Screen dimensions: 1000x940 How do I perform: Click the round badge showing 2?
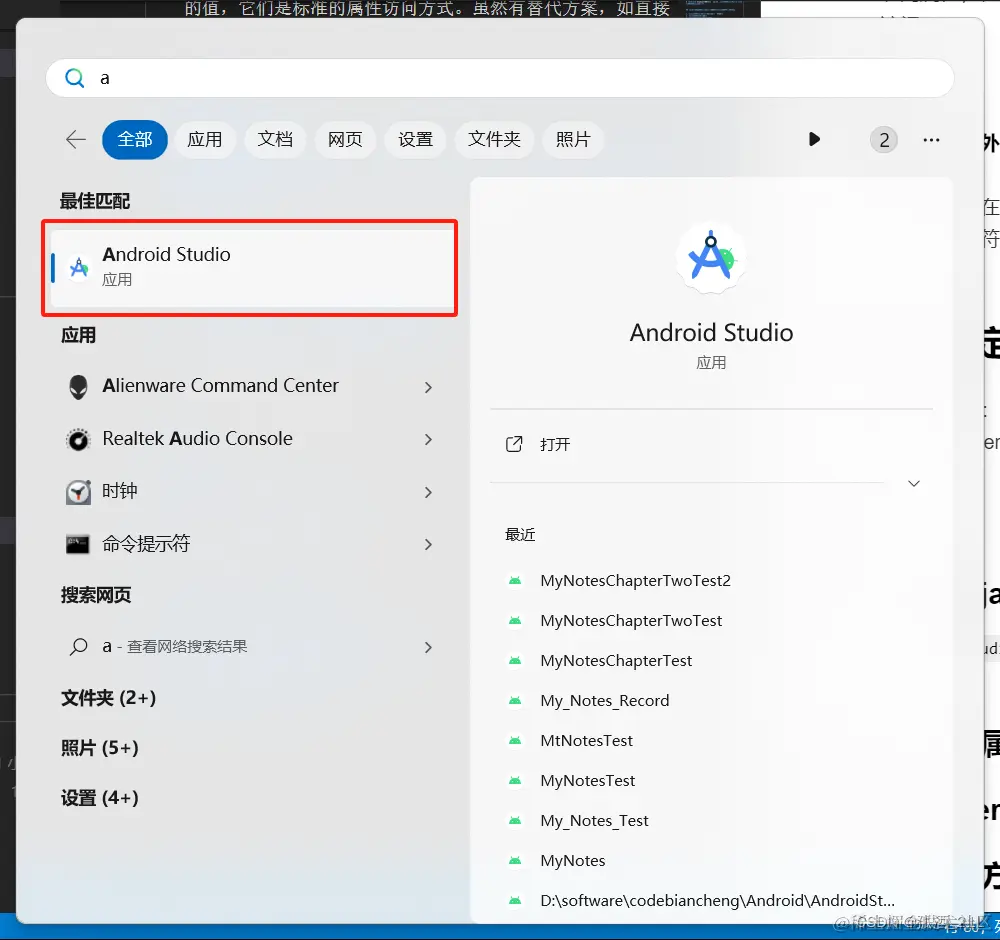click(x=884, y=140)
